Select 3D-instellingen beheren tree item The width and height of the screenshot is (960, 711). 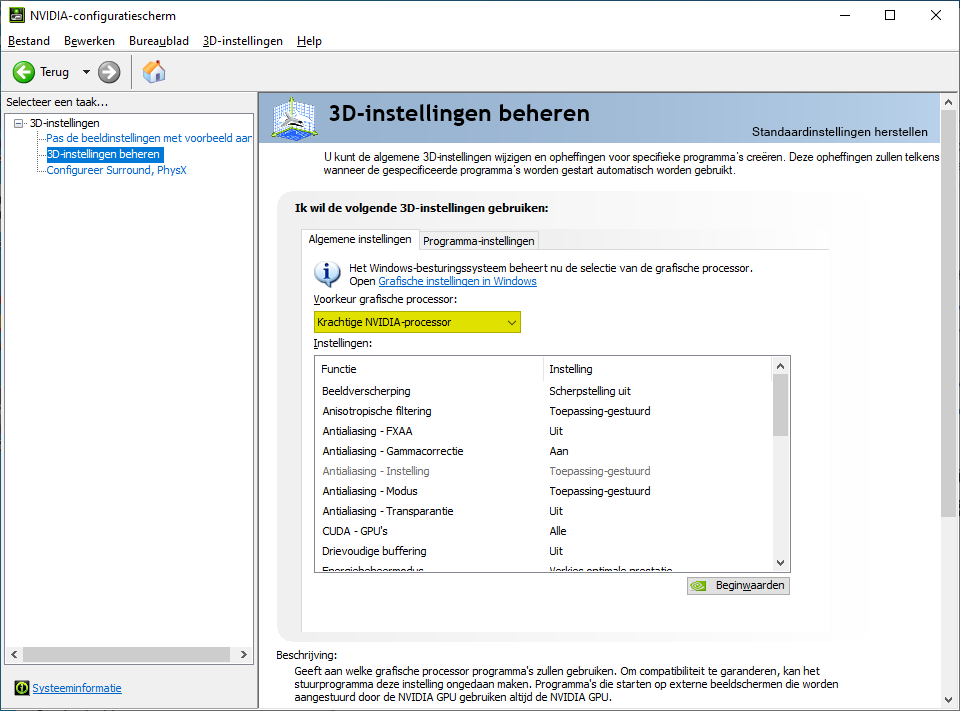(103, 154)
